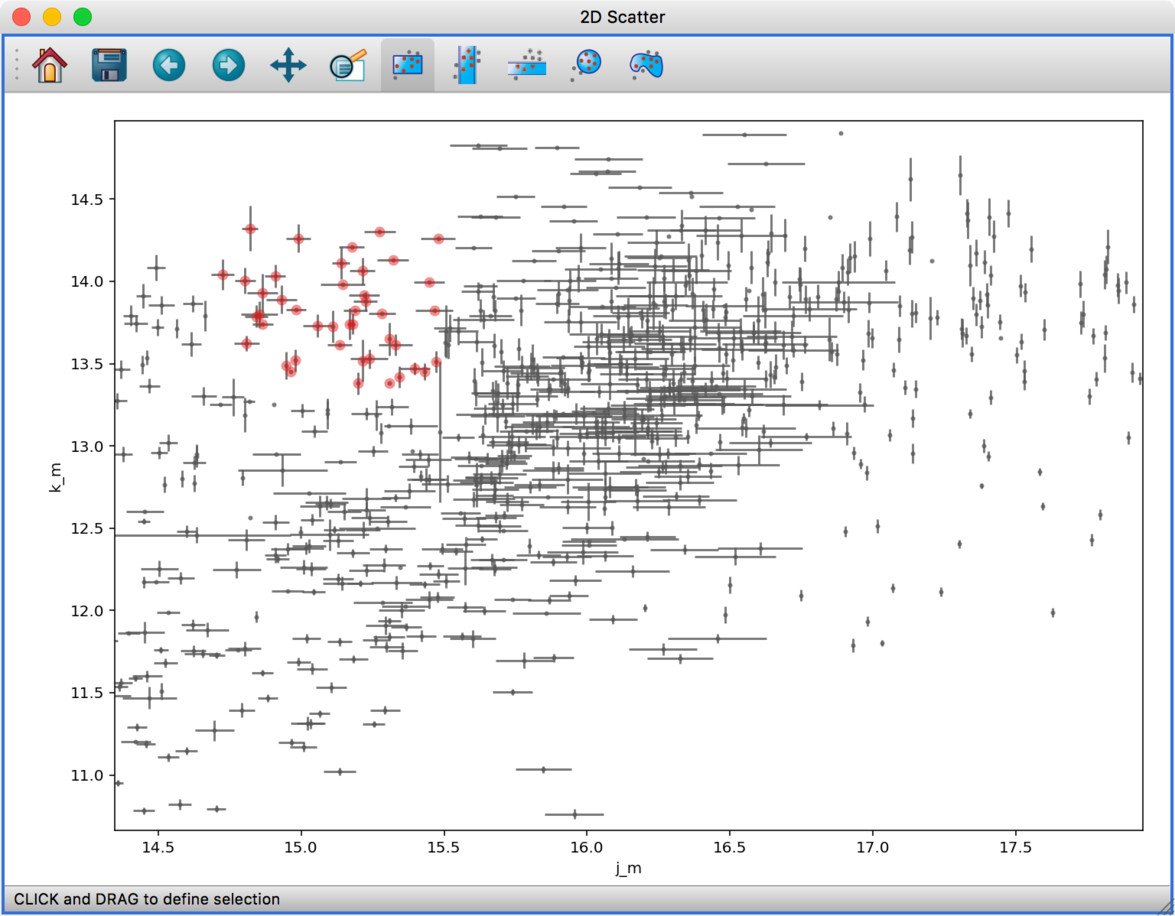Click the k_m y-axis label
Image resolution: width=1175 pixels, height=916 pixels.
point(55,477)
